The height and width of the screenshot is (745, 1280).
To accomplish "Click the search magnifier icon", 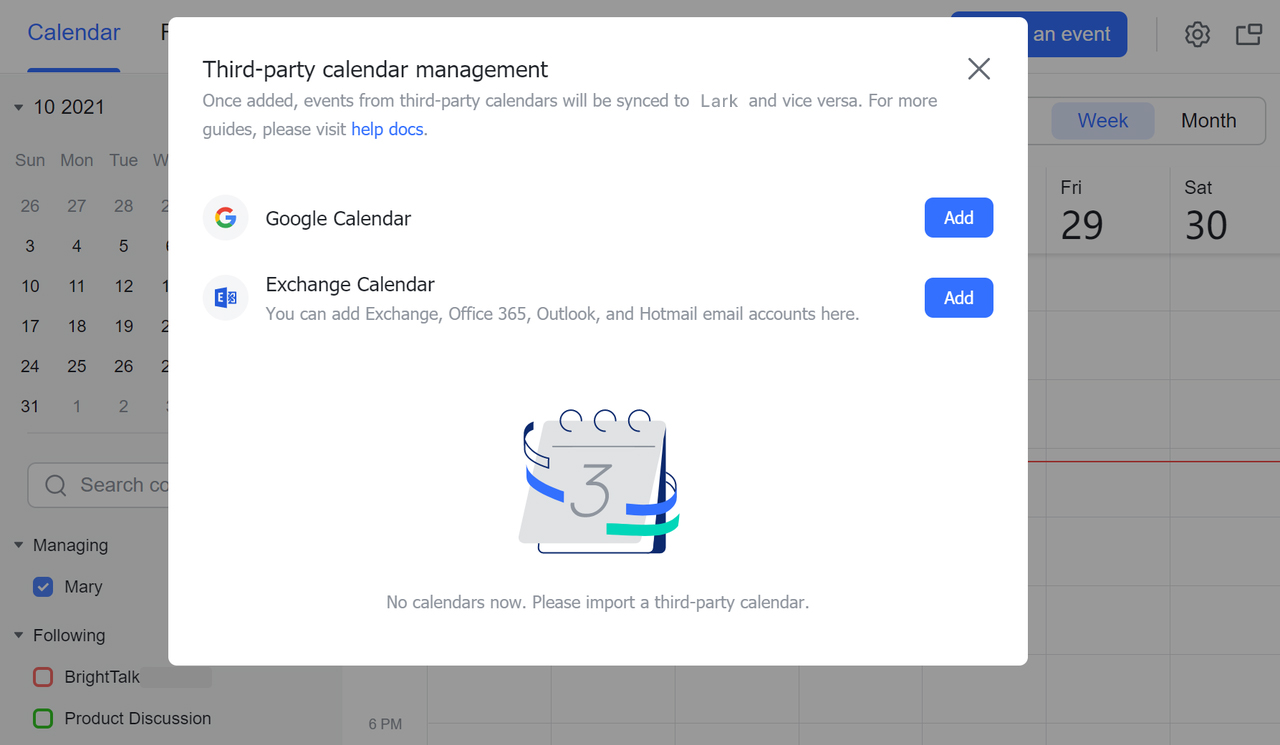I will click(56, 485).
